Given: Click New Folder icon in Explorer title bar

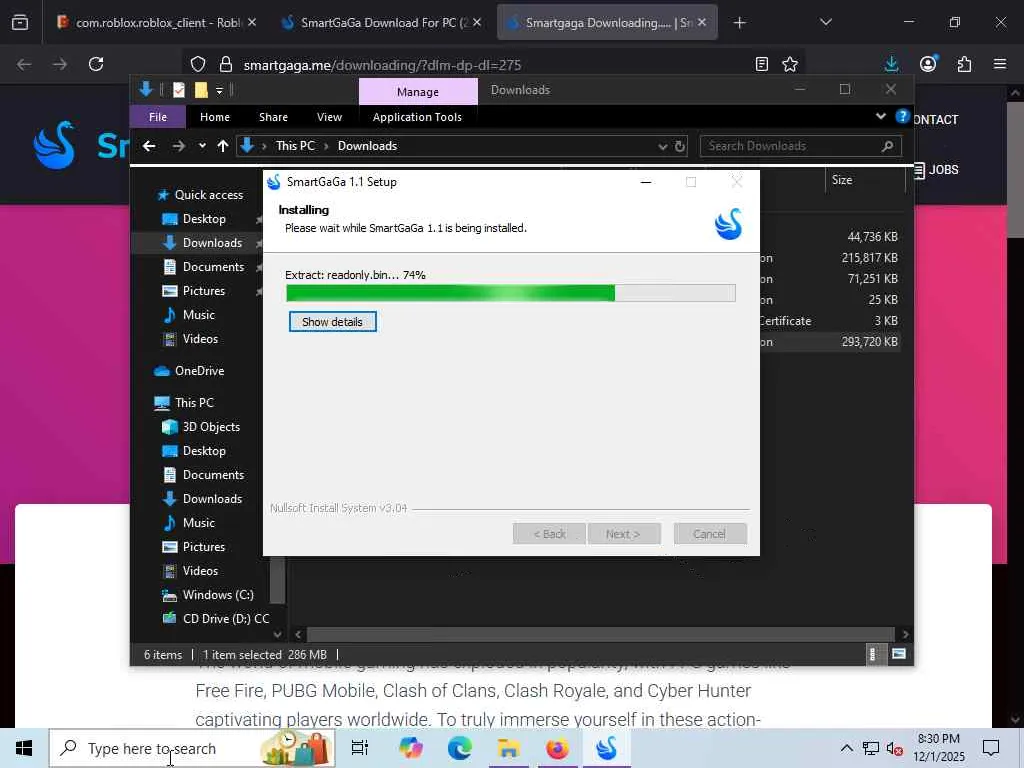Looking at the screenshot, I should click(201, 90).
